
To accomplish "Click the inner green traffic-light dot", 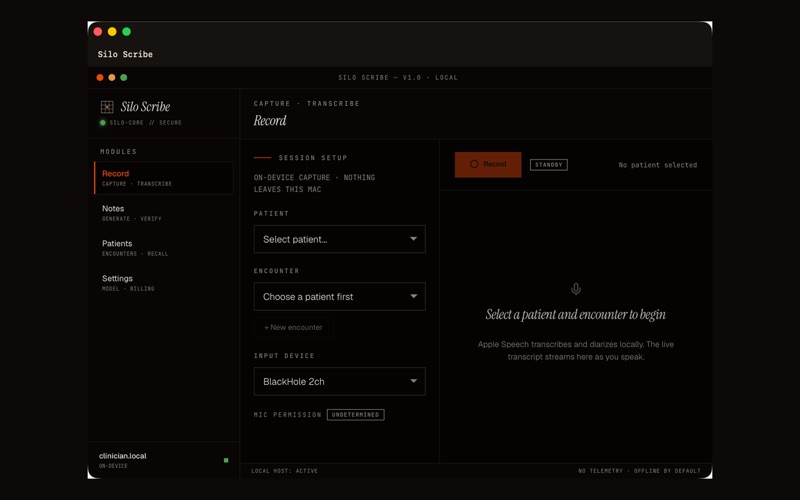I will (123, 78).
